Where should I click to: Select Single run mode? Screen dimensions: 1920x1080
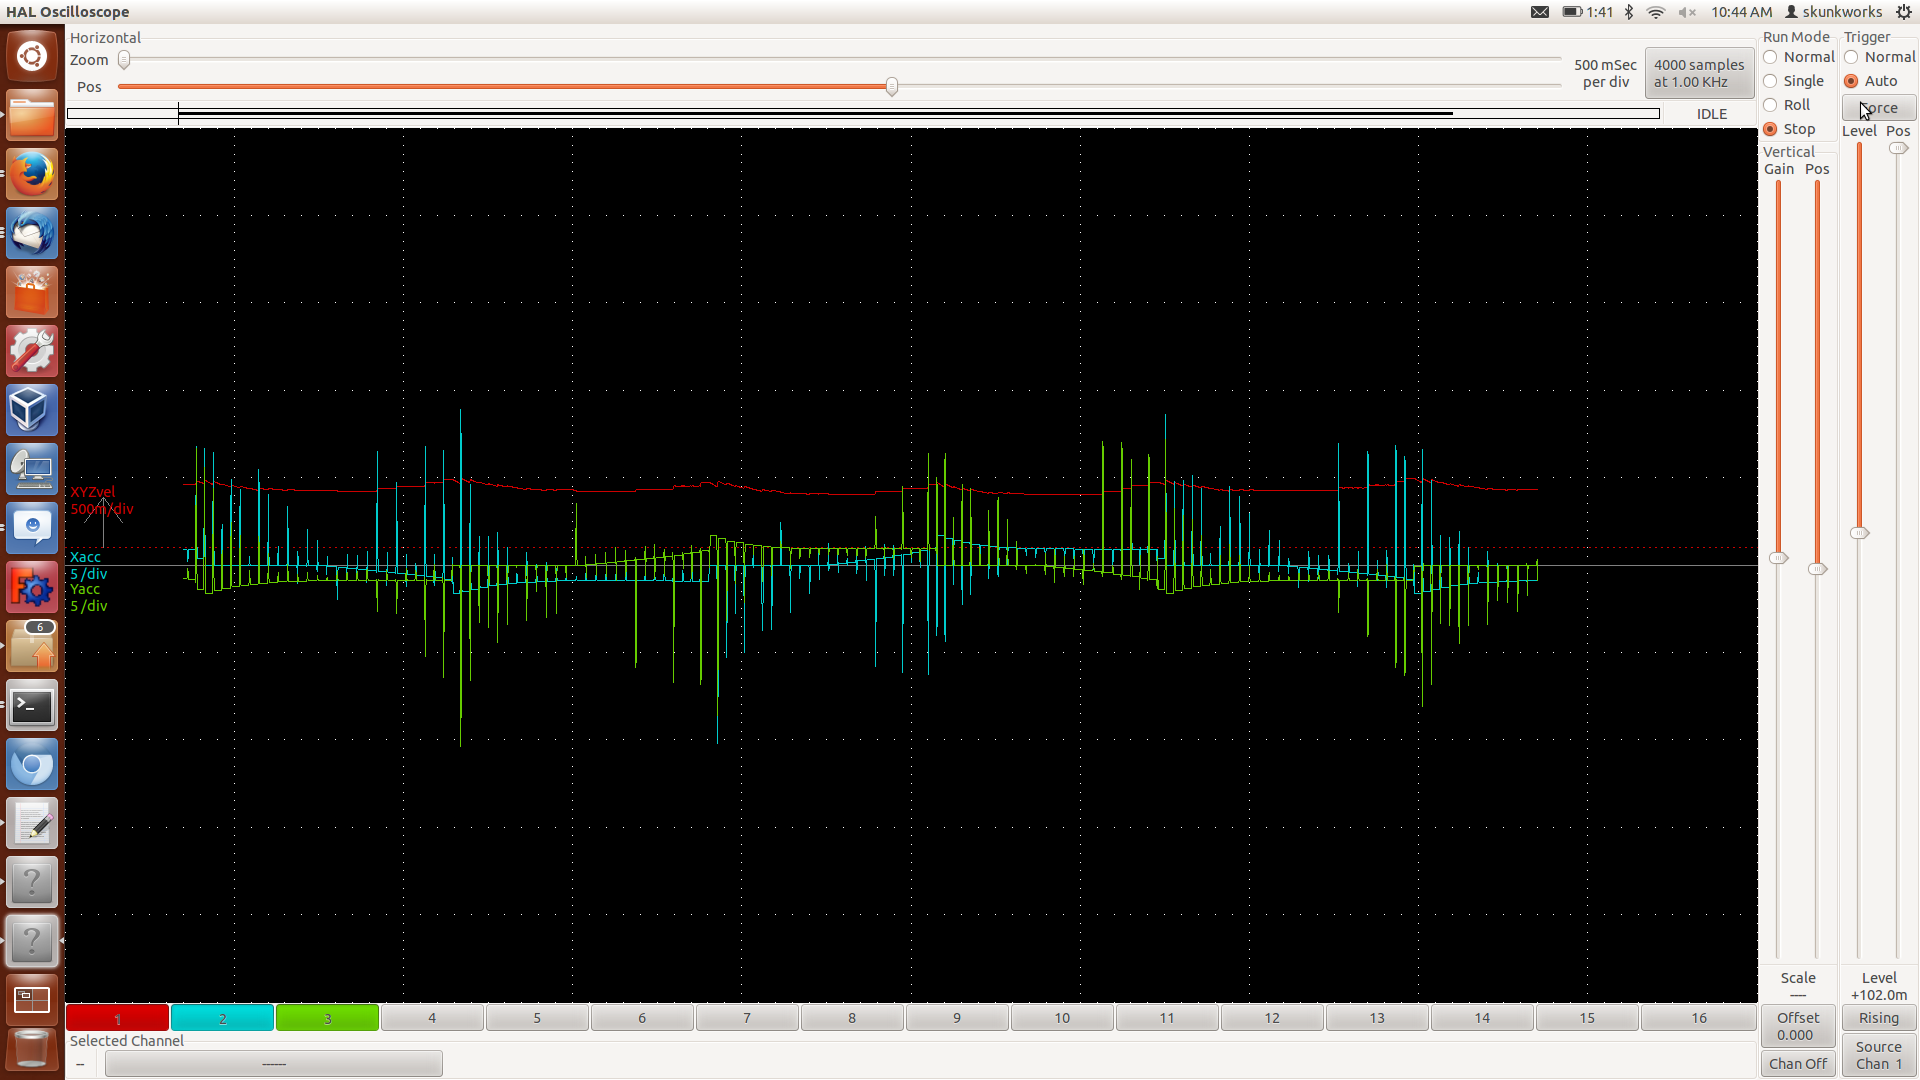pyautogui.click(x=1794, y=81)
